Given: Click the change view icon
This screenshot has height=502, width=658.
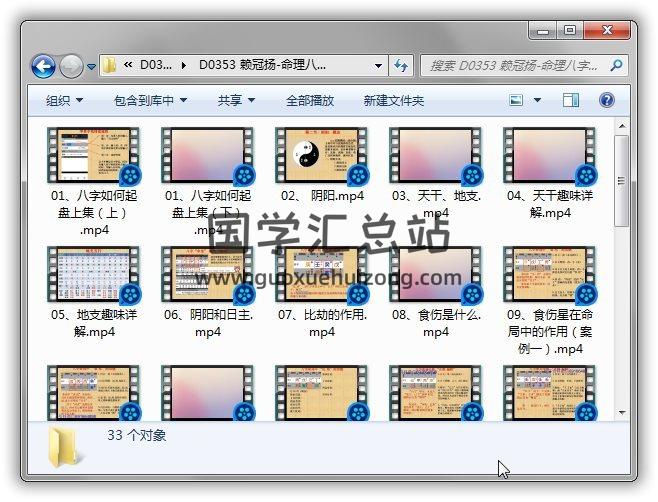Looking at the screenshot, I should coord(517,100).
